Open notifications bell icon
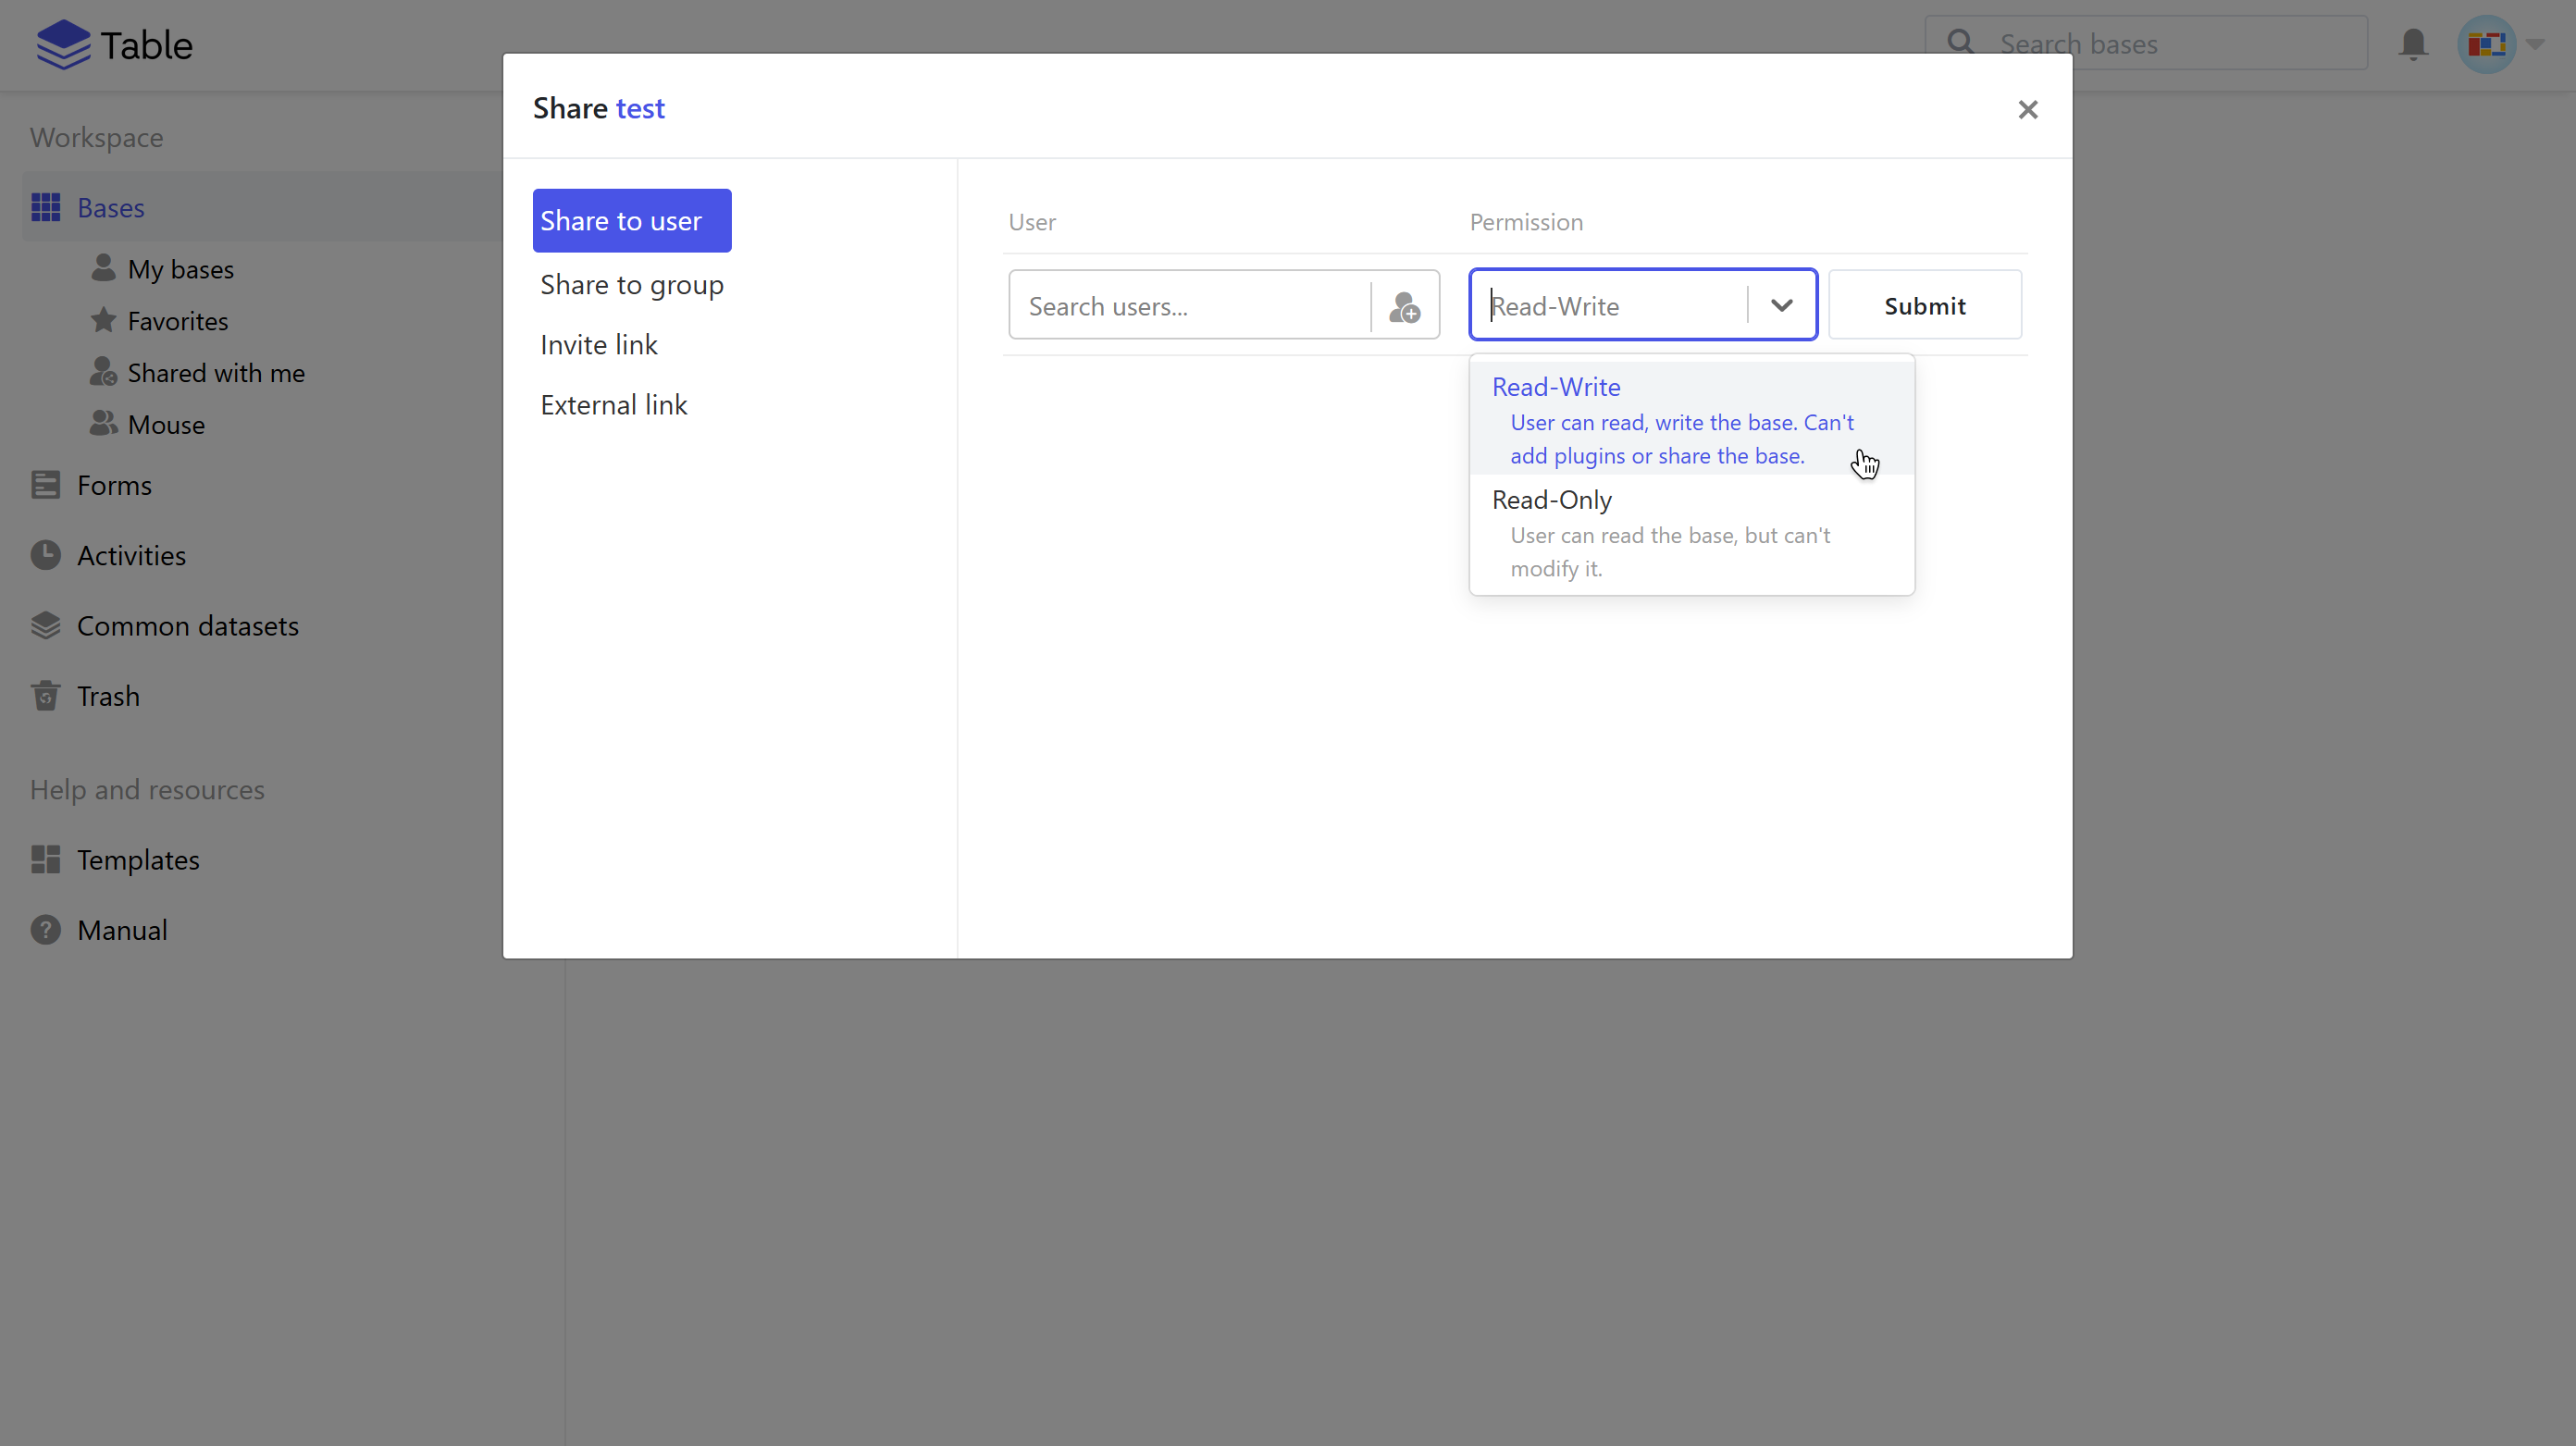 point(2413,44)
